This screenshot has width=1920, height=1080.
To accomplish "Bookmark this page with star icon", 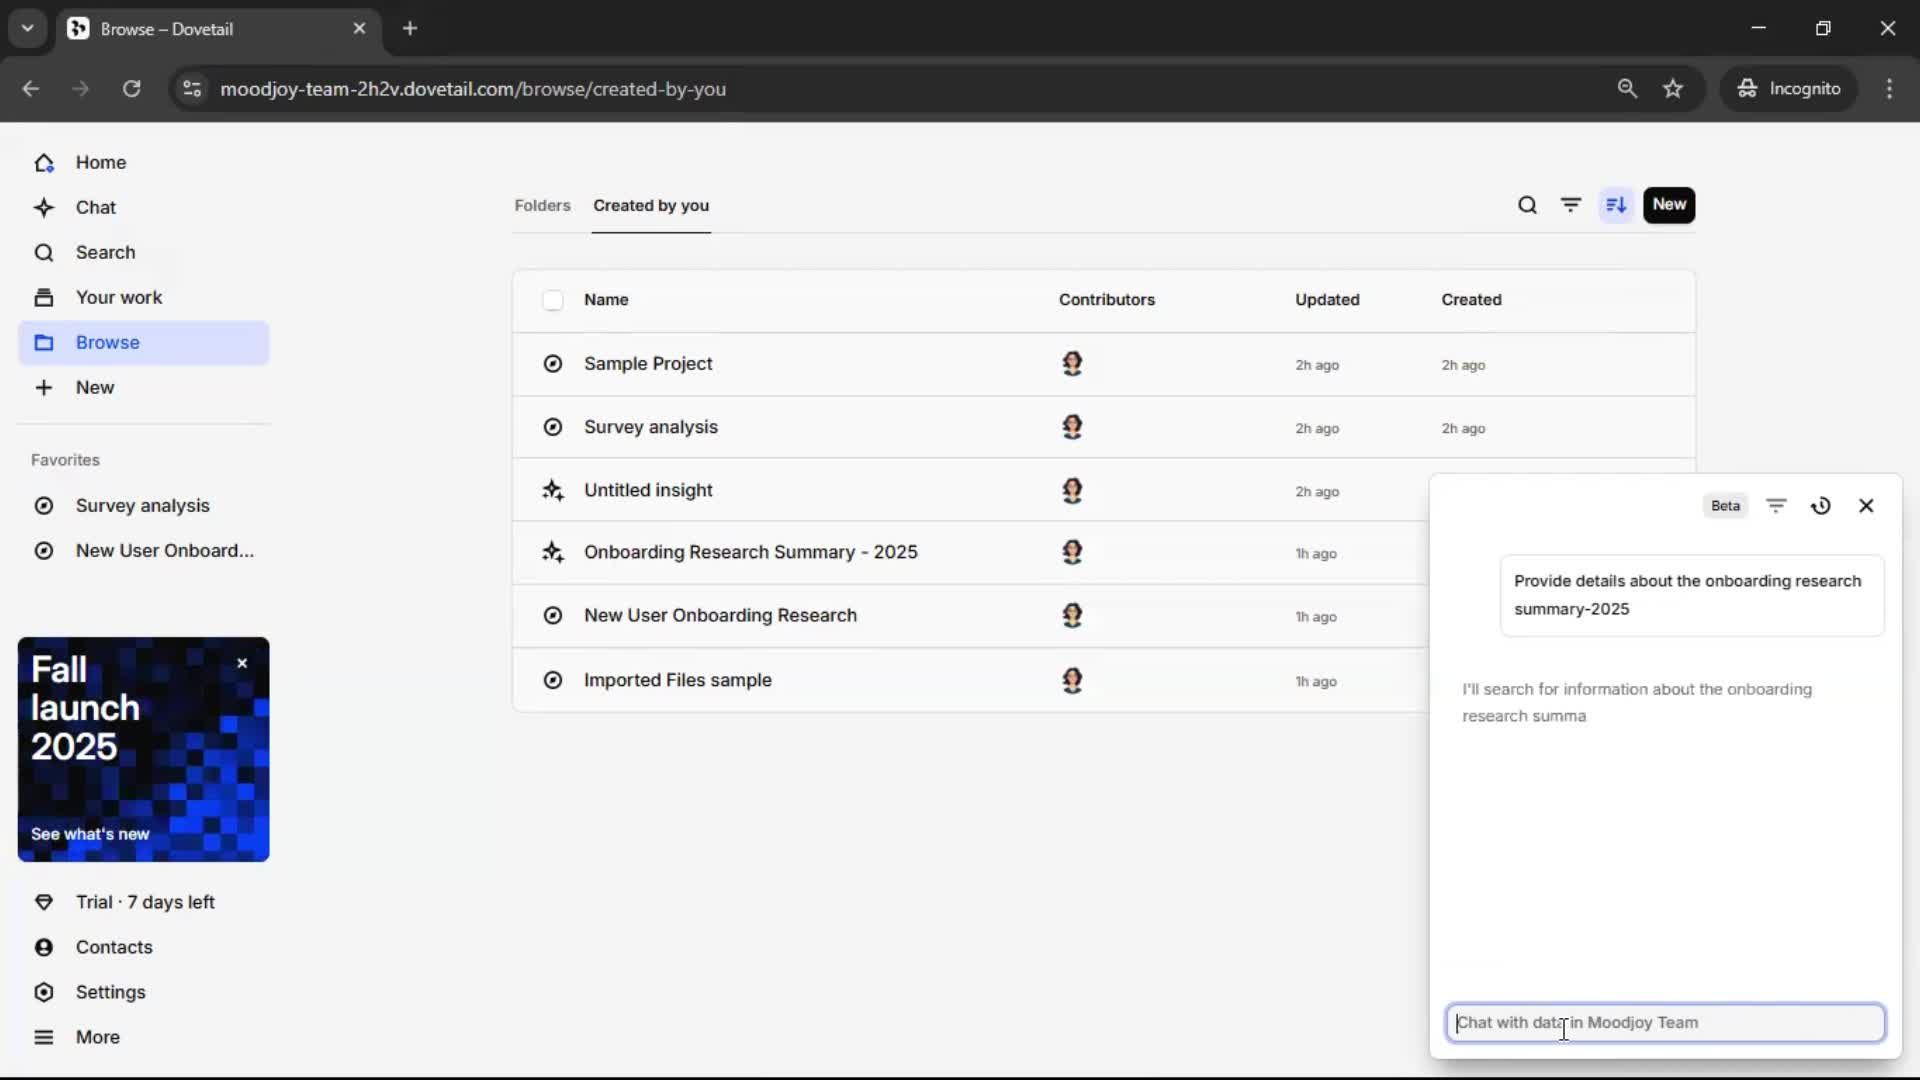I will click(1673, 88).
